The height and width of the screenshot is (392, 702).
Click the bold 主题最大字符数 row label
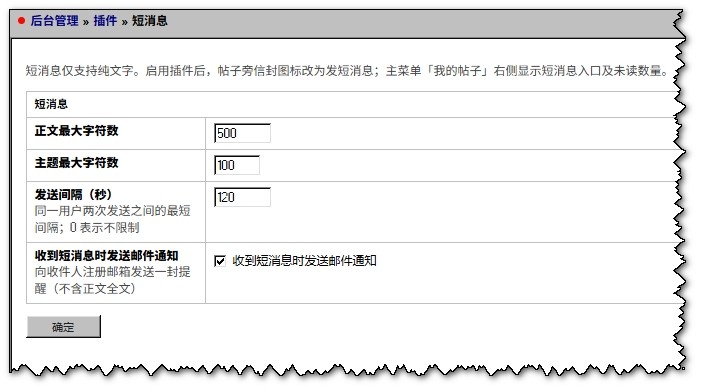[77, 162]
